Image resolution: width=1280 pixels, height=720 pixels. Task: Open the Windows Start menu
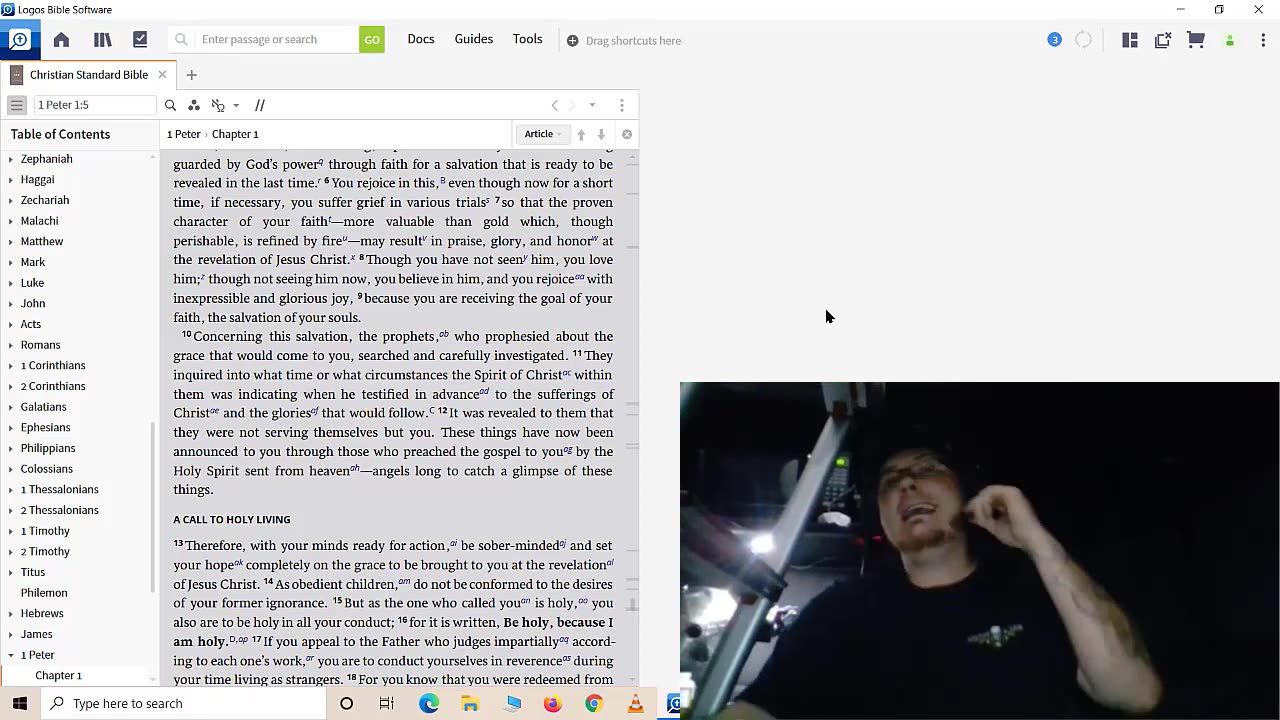pyautogui.click(x=20, y=703)
